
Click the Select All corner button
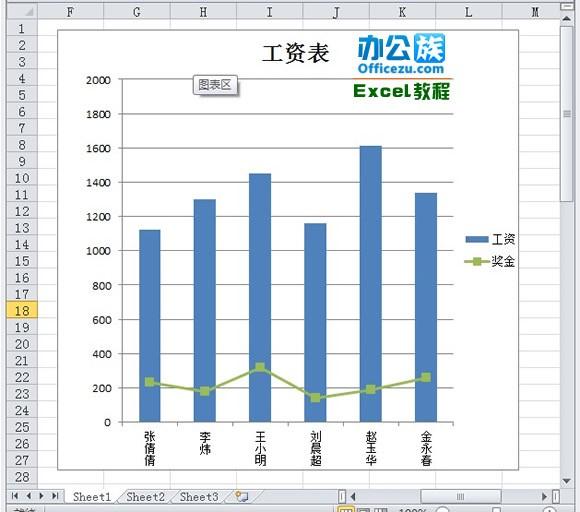(x=22, y=12)
